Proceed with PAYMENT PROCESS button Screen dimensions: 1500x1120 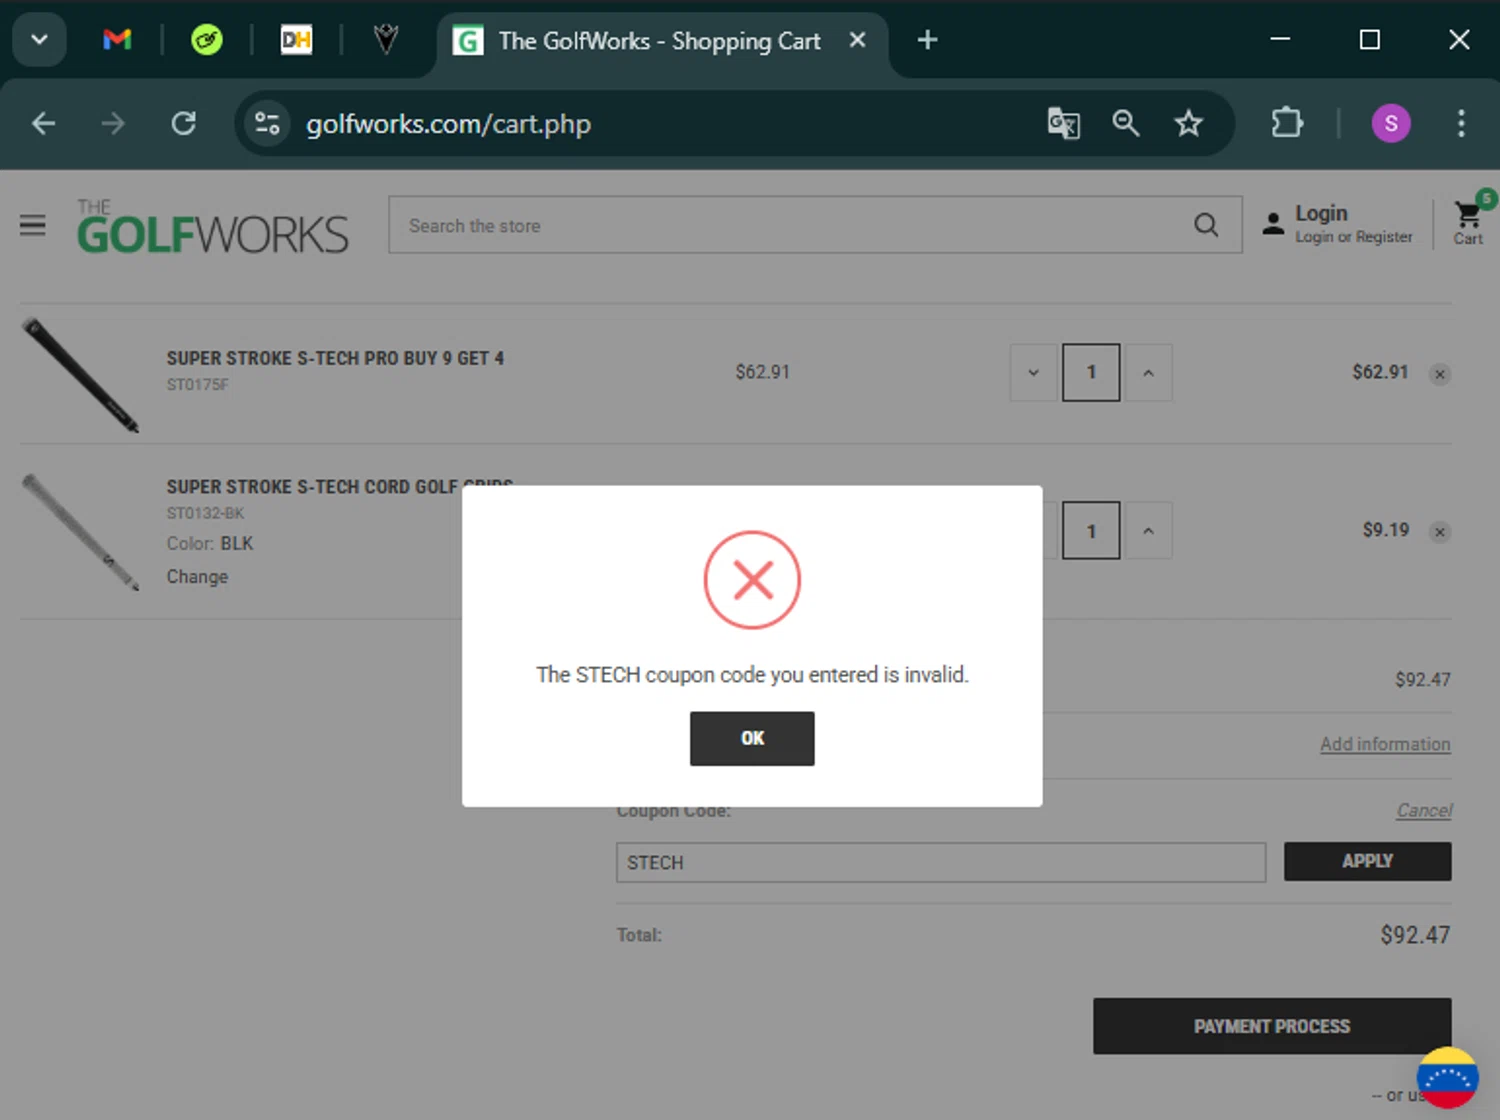(x=1272, y=1026)
